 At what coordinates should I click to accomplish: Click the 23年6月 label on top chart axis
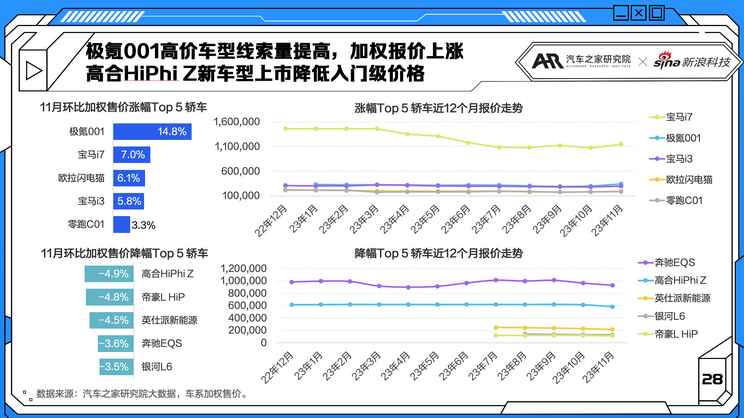(x=454, y=221)
